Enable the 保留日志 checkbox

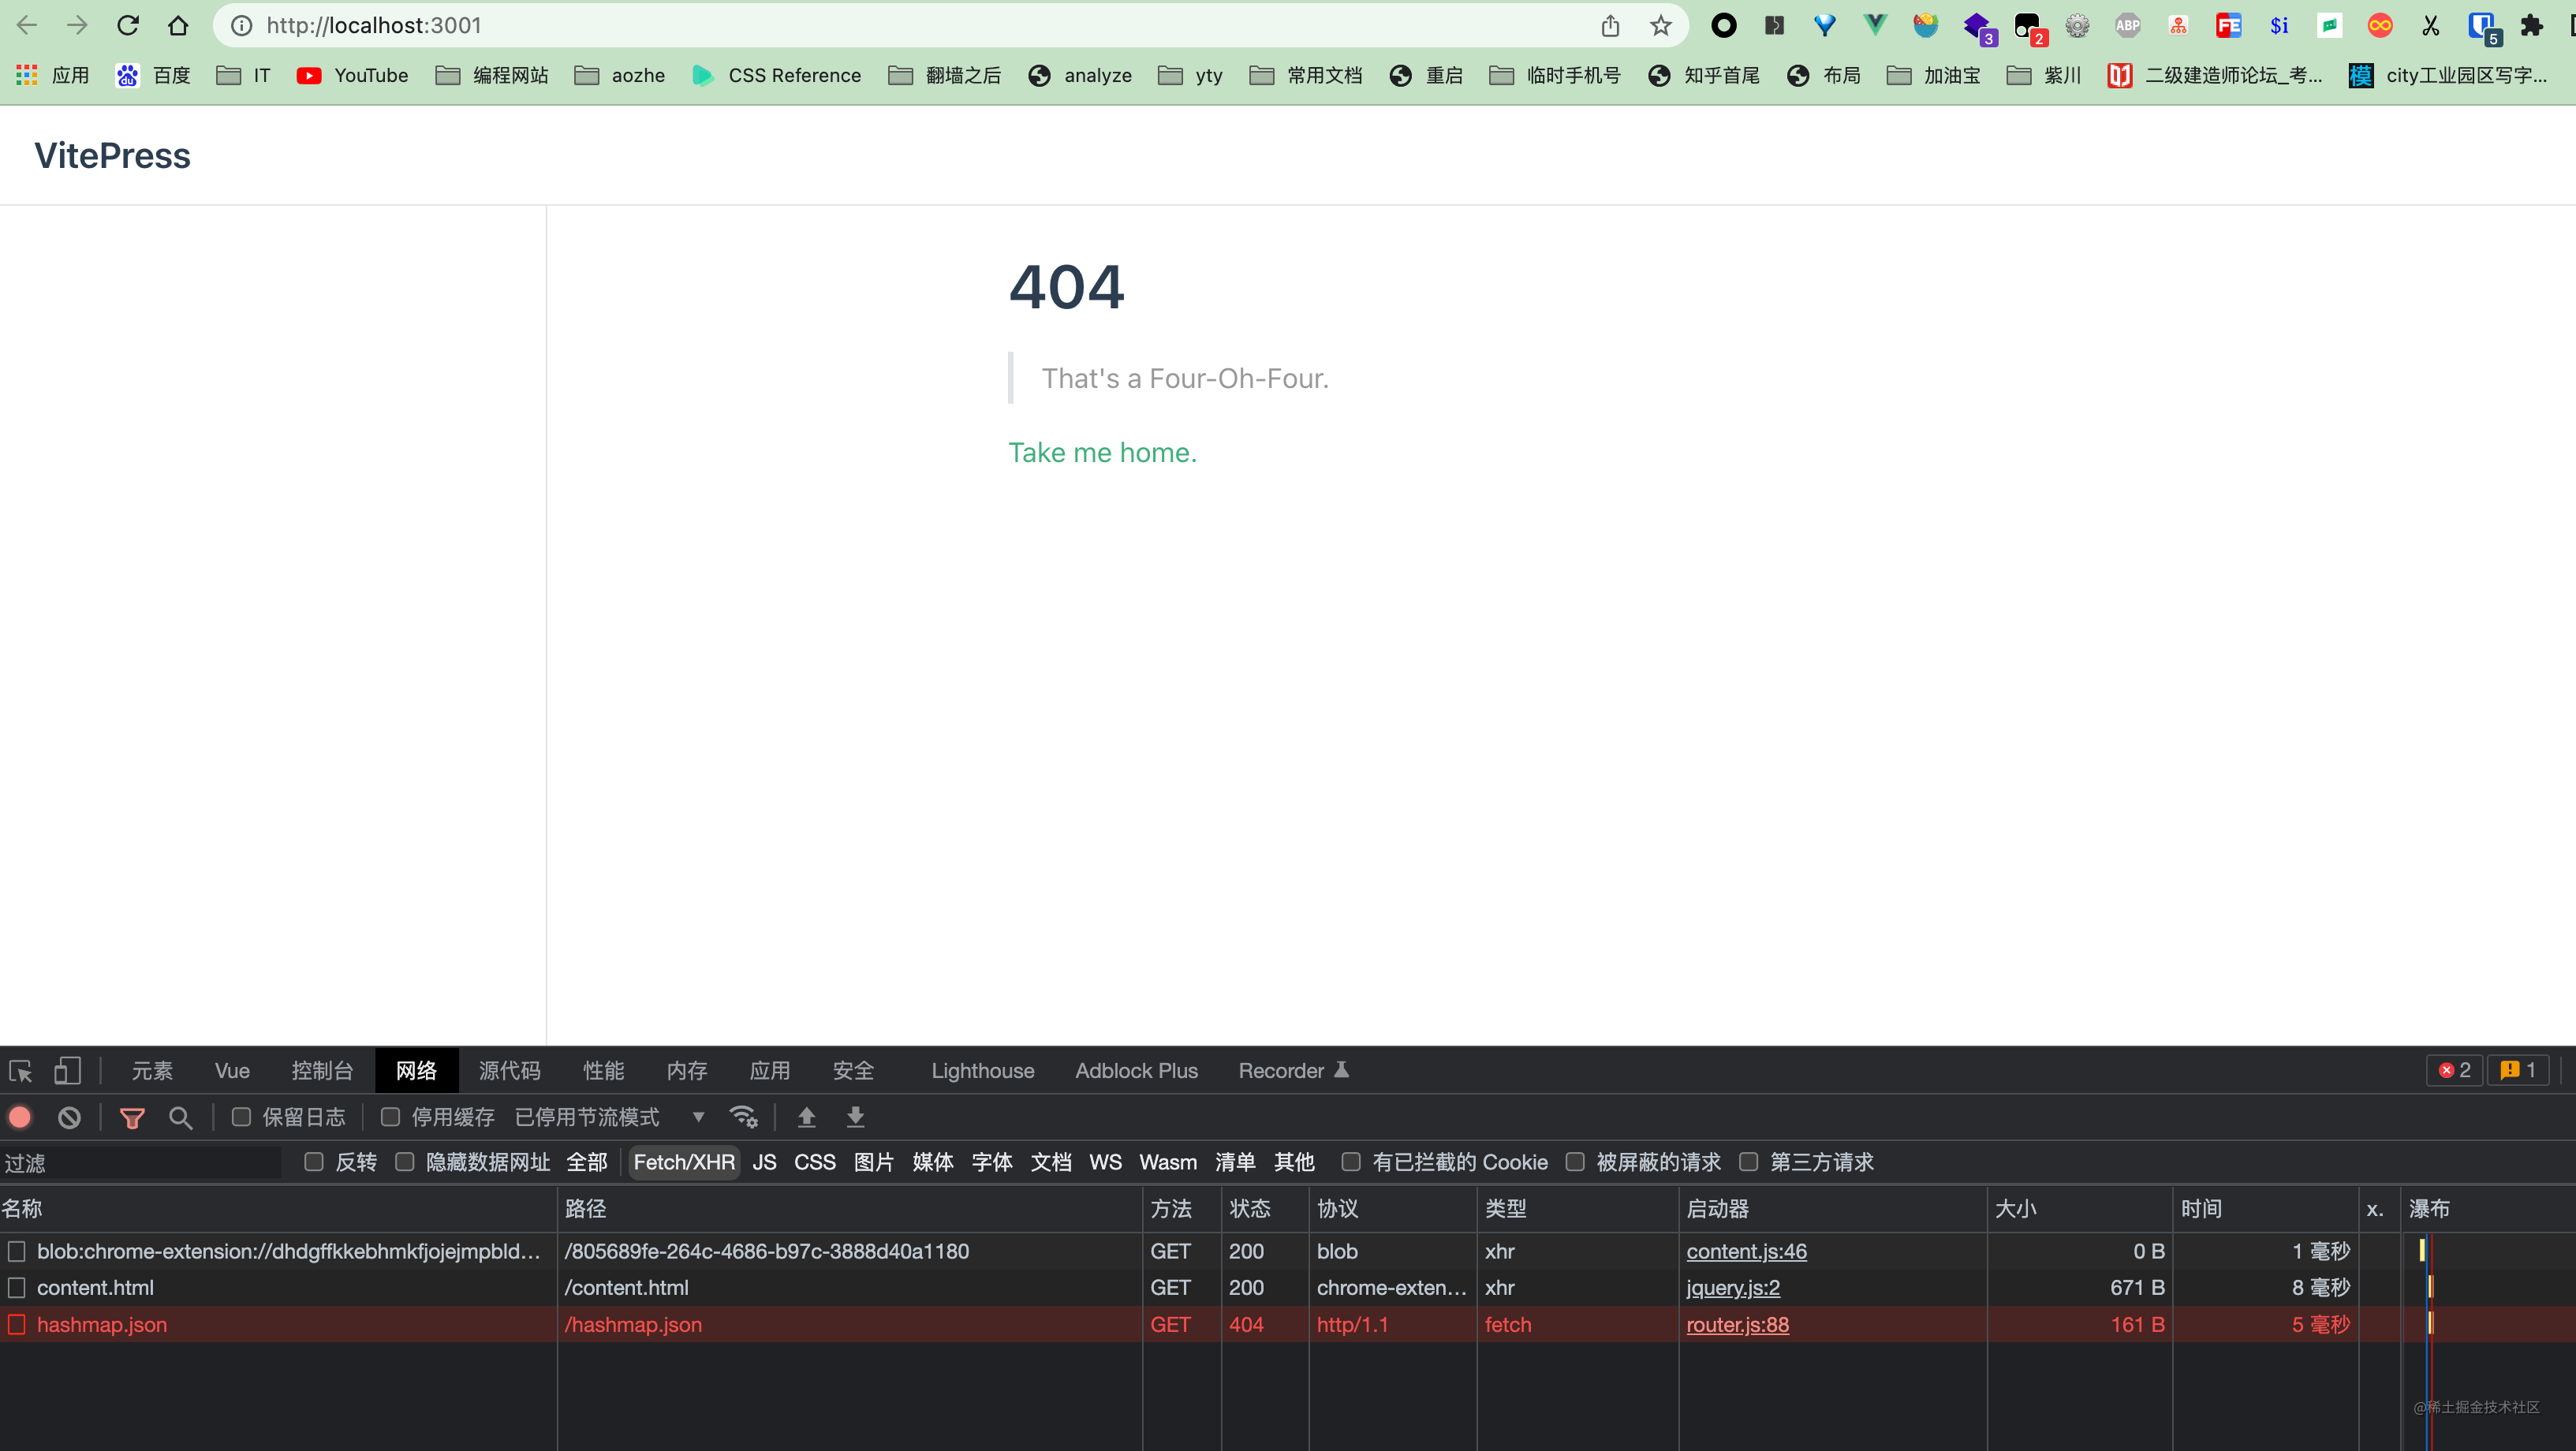241,1117
